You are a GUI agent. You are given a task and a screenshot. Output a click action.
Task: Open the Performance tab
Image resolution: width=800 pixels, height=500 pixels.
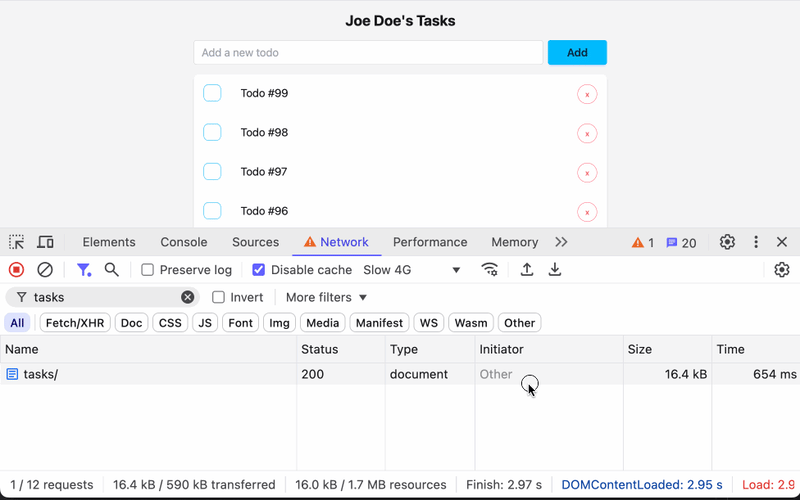point(430,242)
